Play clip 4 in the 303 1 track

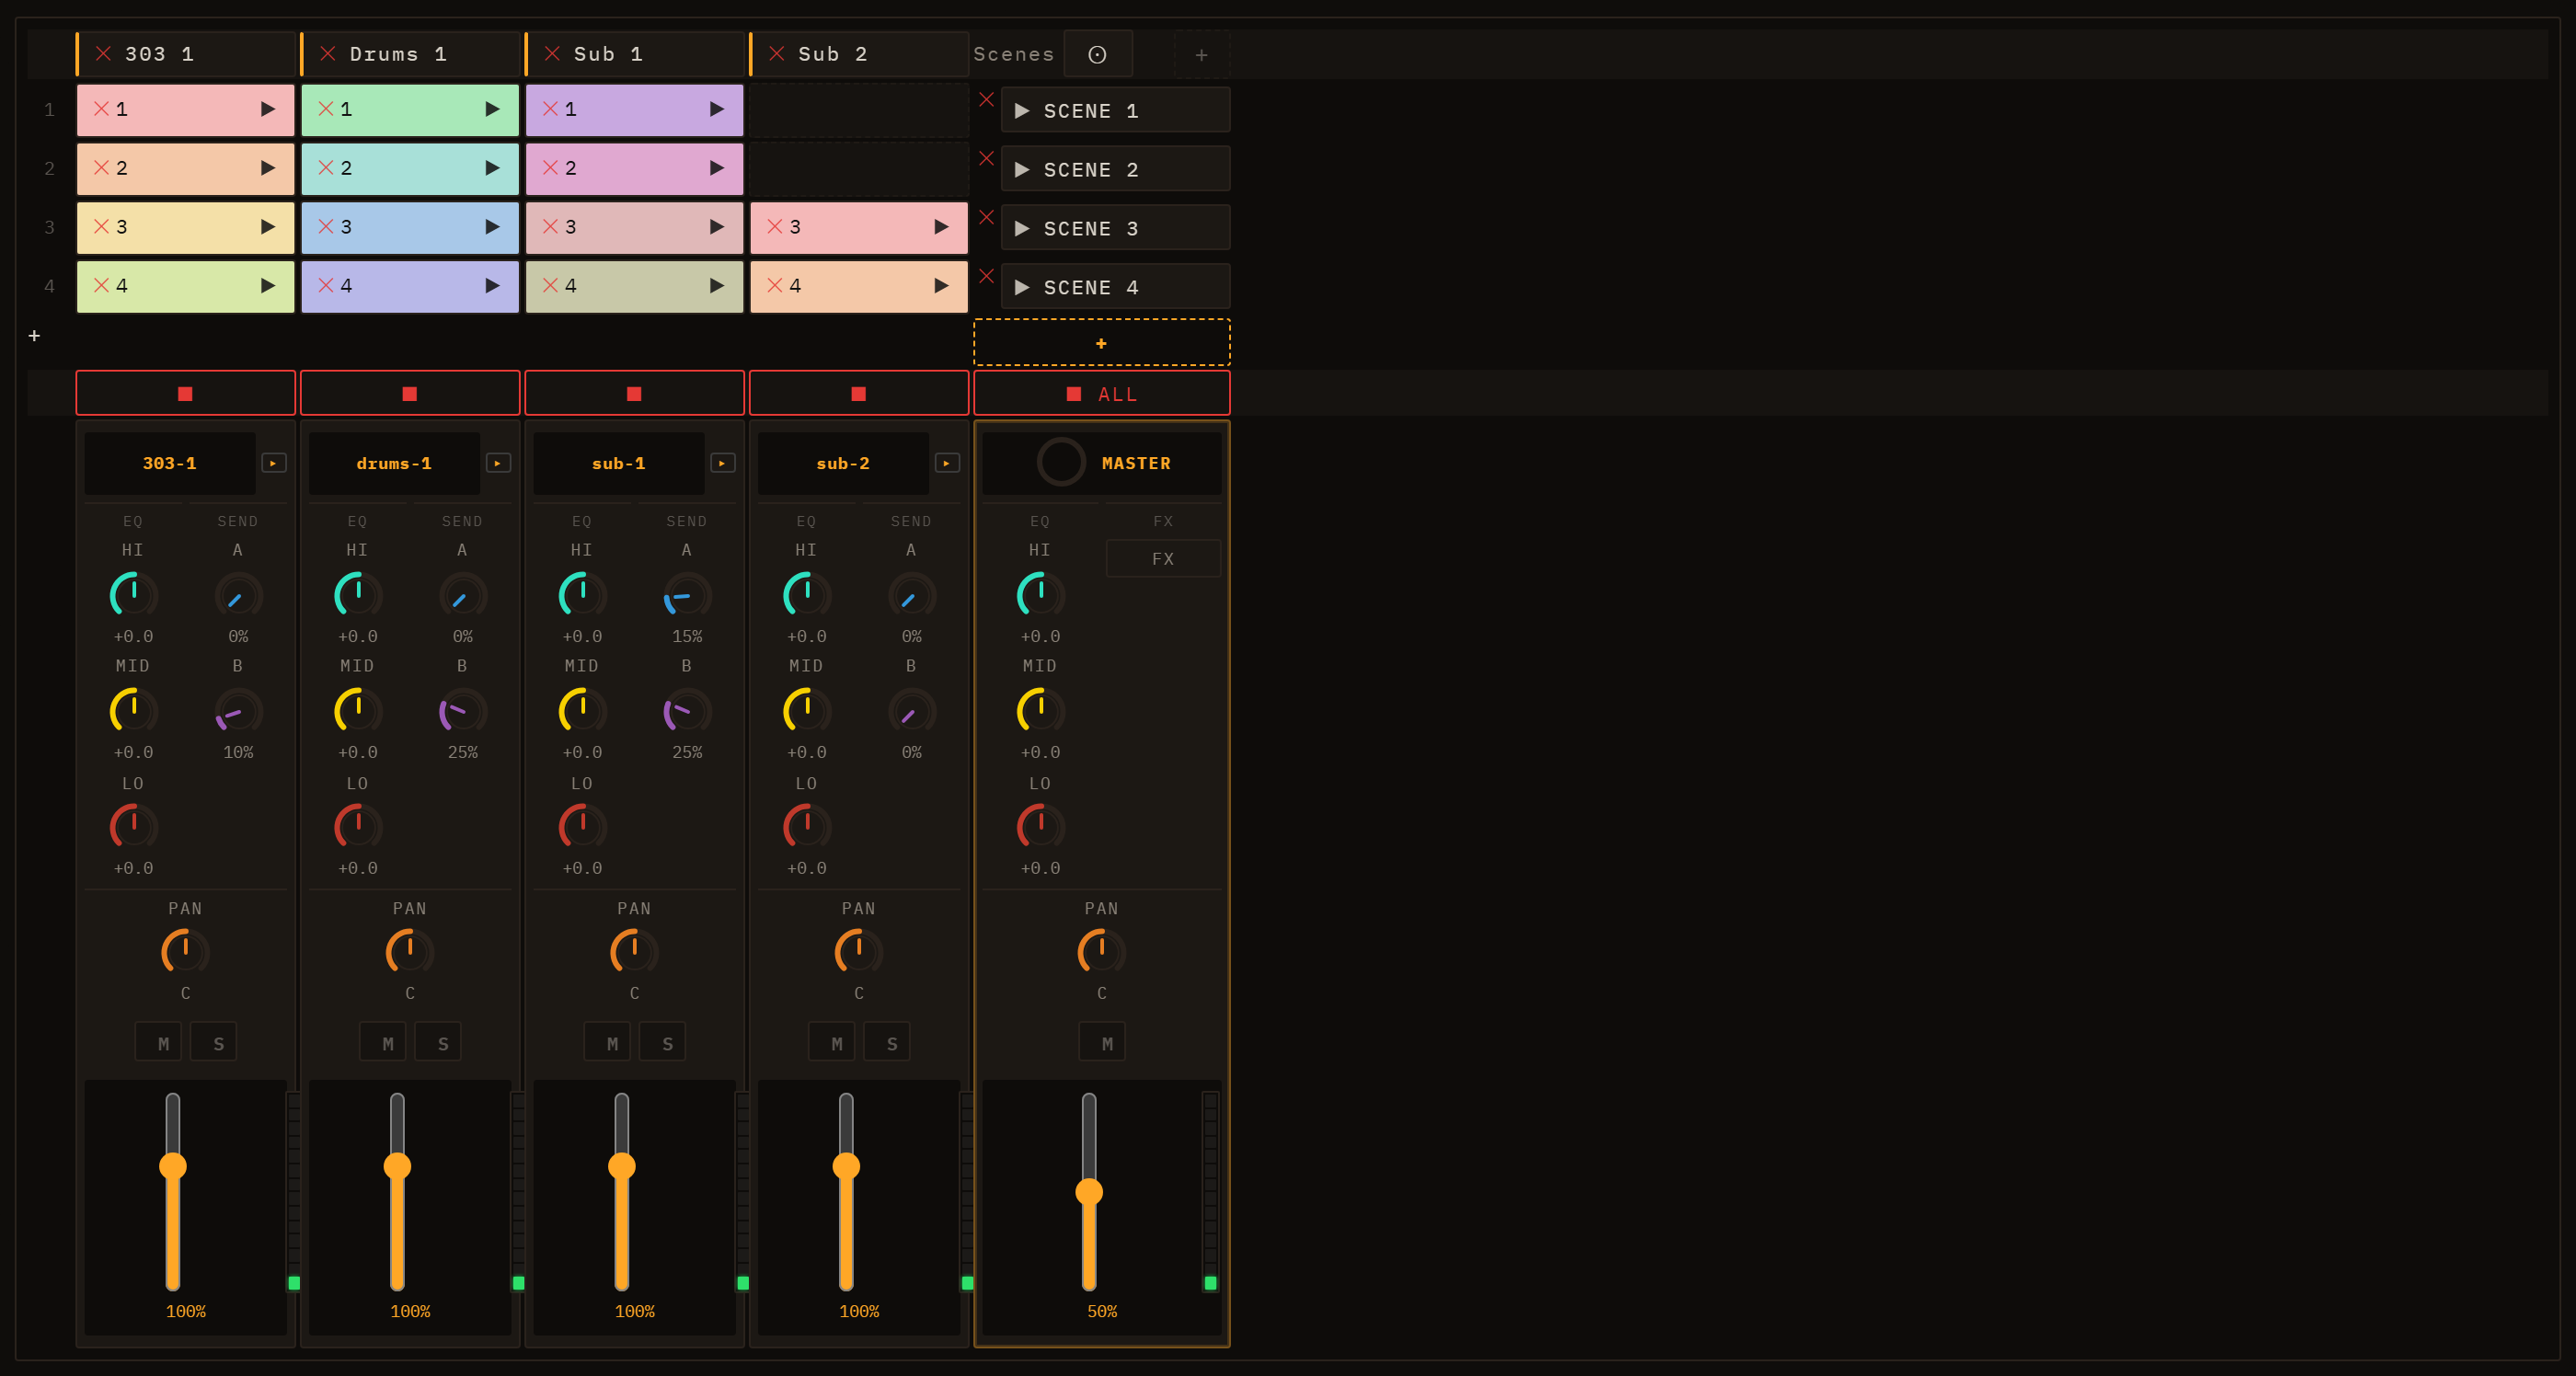267,286
